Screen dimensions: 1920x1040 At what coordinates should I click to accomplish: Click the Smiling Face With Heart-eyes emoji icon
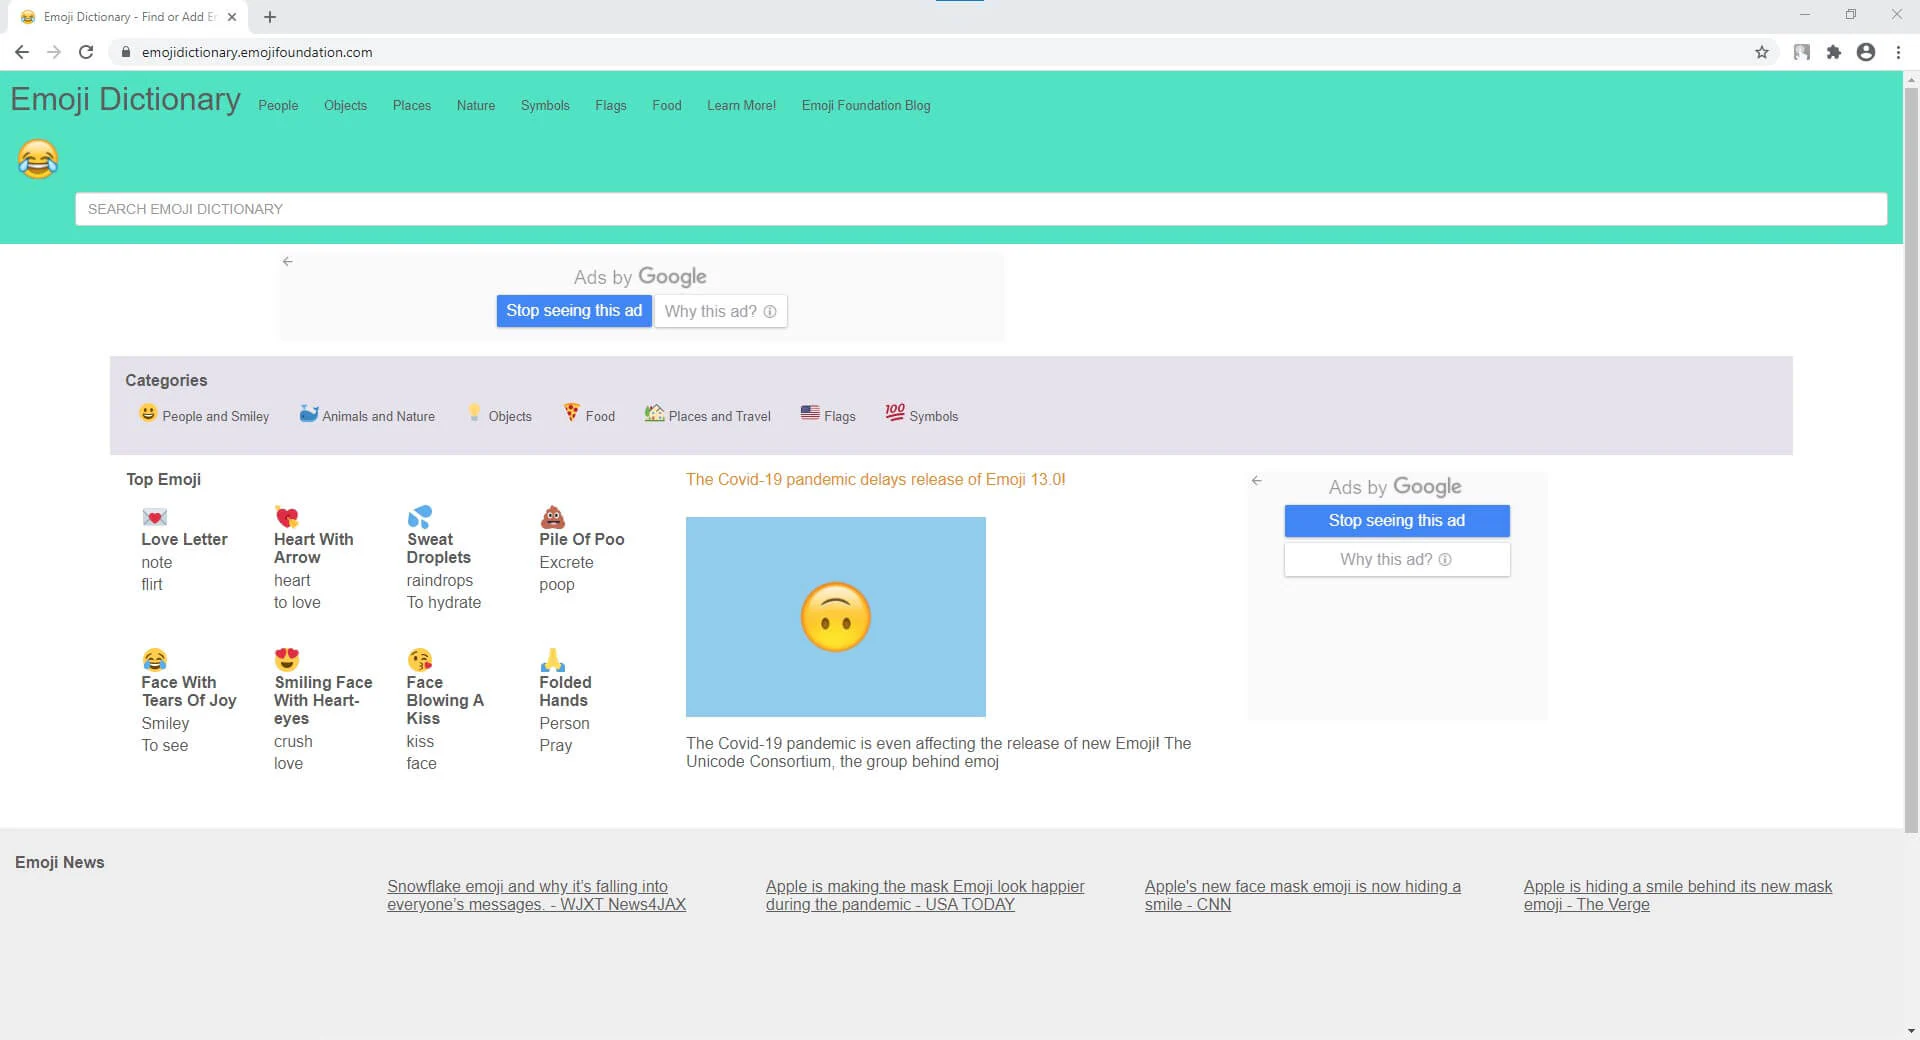(287, 660)
